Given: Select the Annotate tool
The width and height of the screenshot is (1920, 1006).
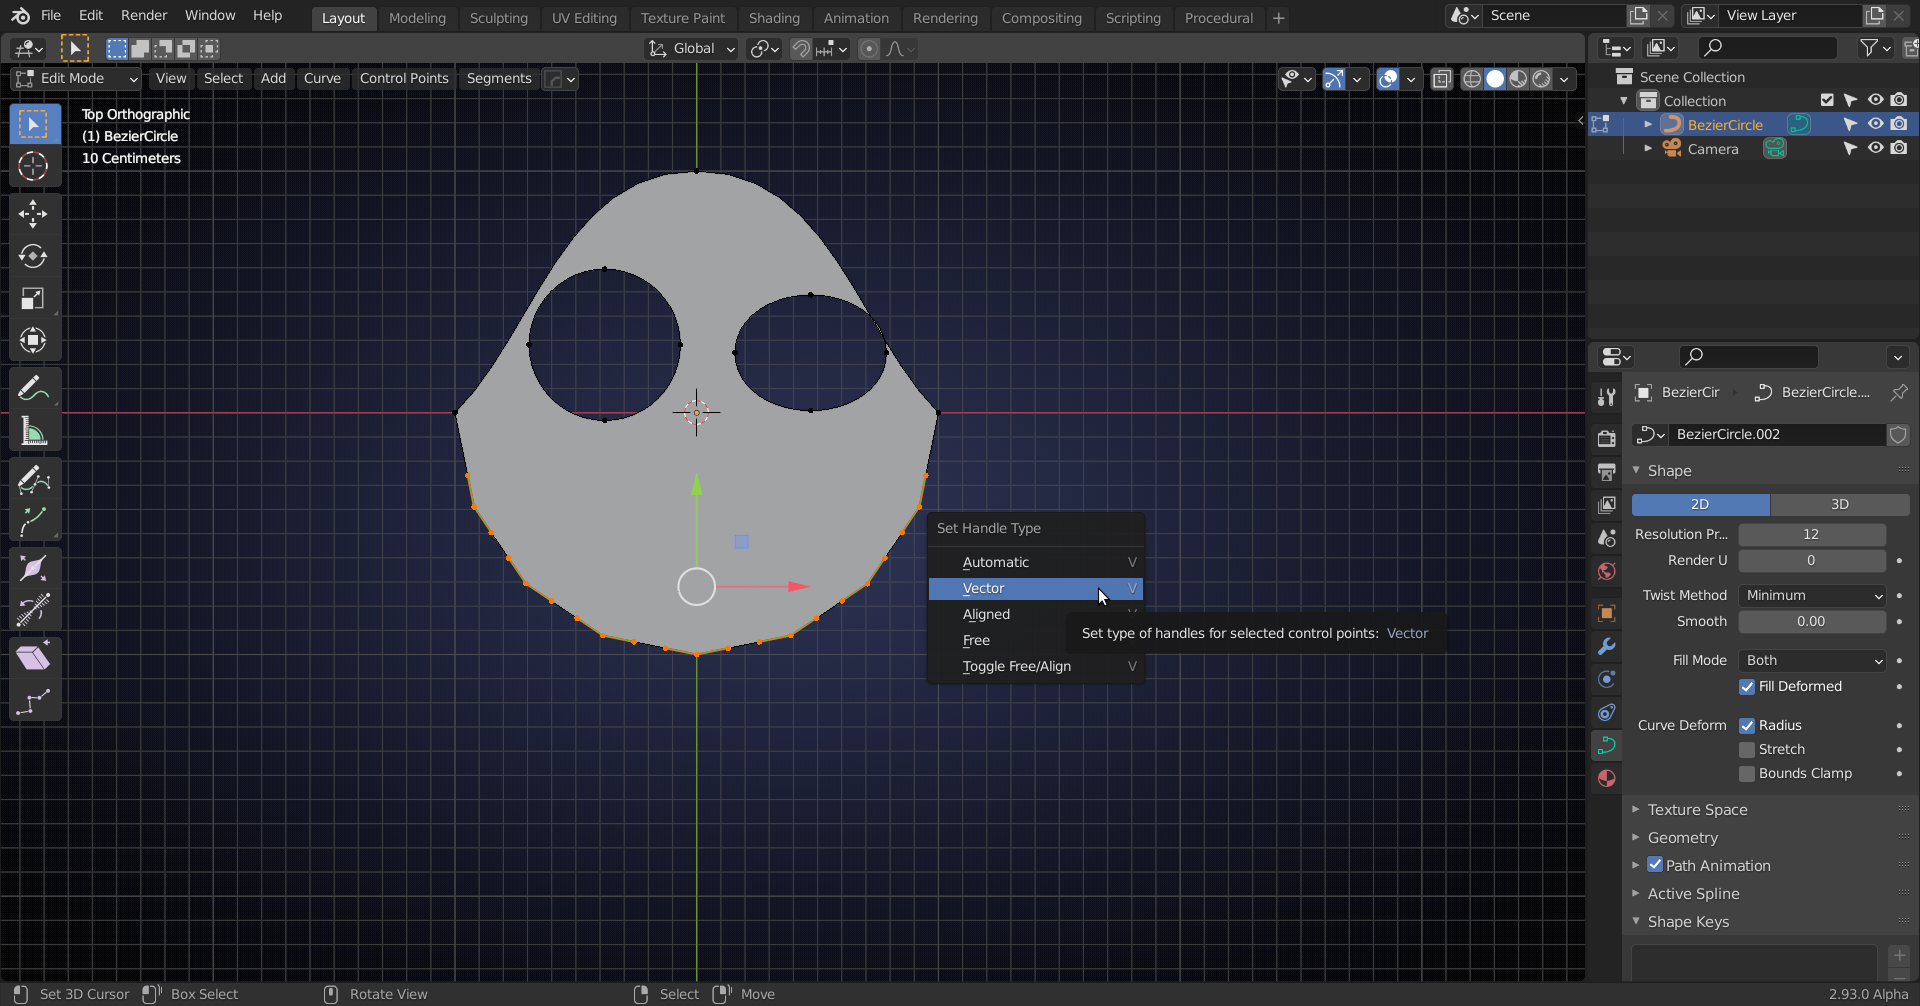Looking at the screenshot, I should [x=33, y=389].
